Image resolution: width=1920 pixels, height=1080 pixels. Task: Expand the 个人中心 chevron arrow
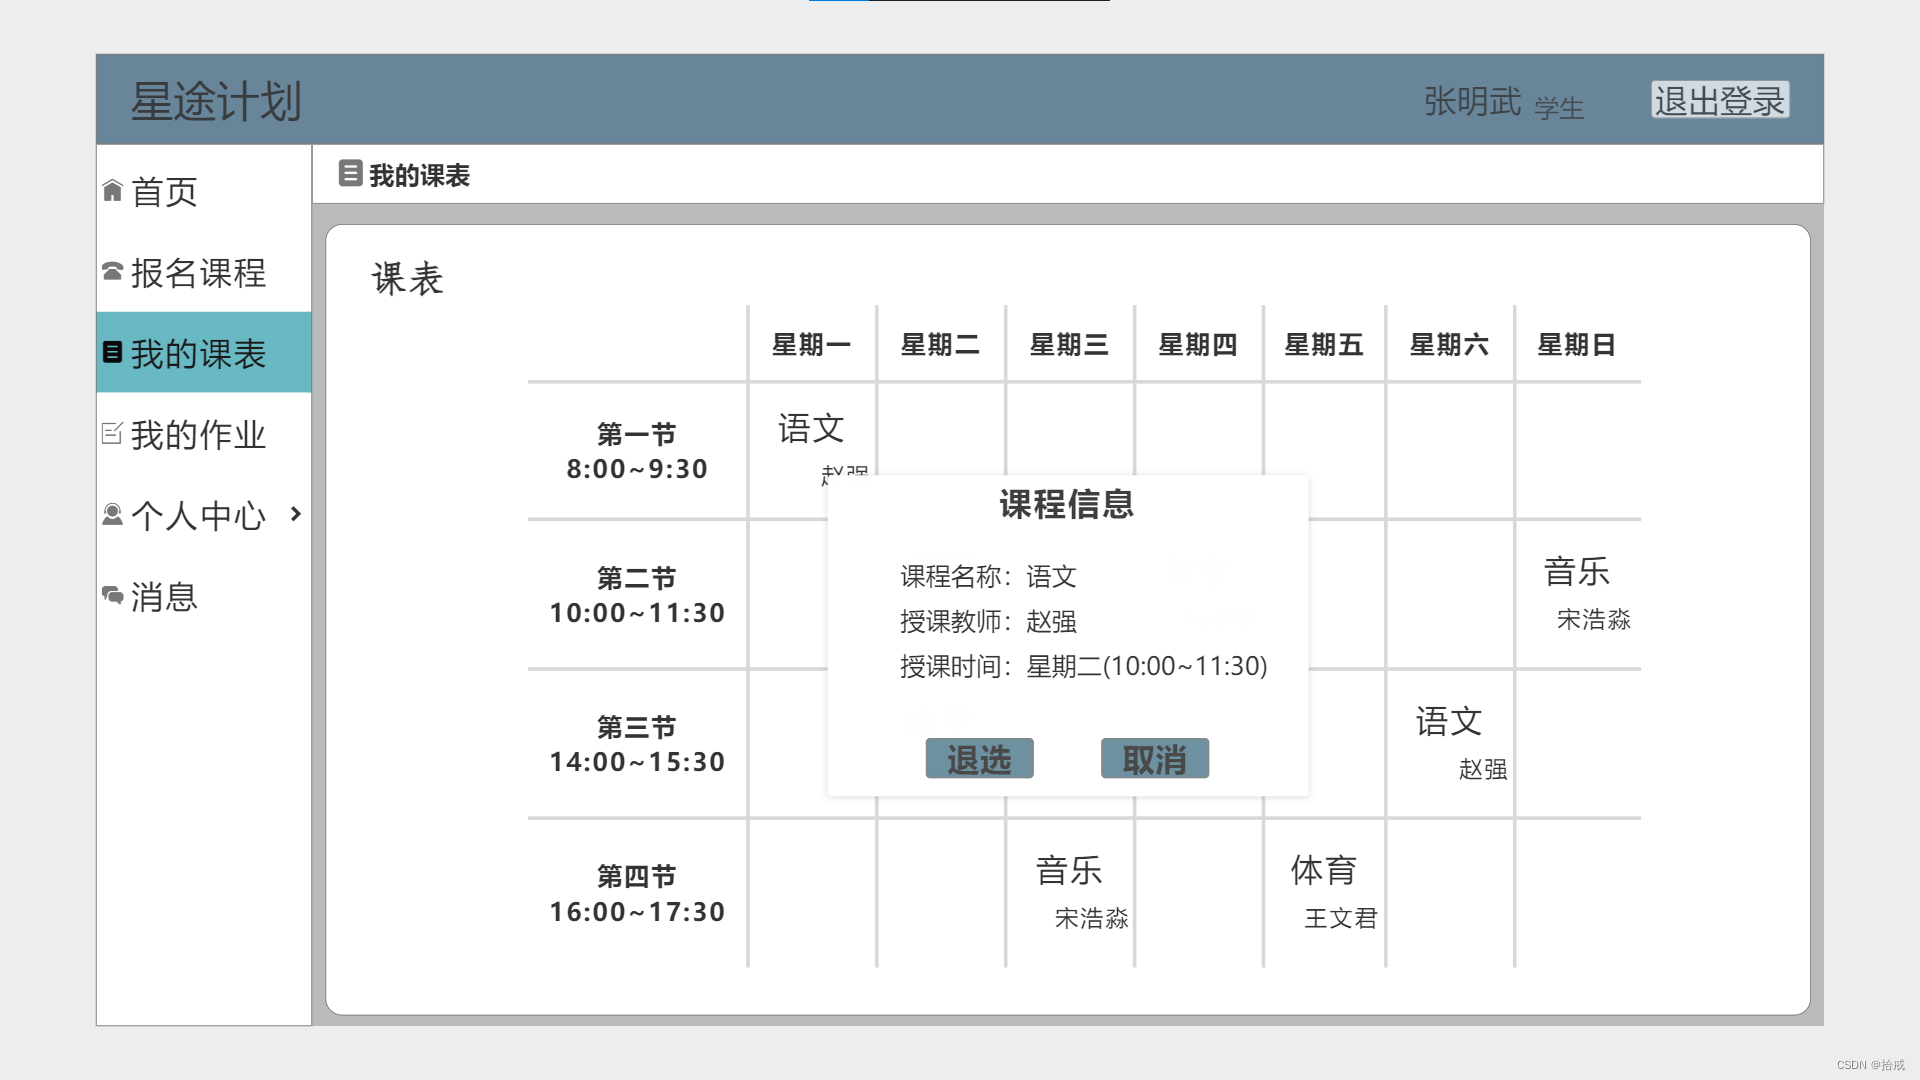click(295, 514)
